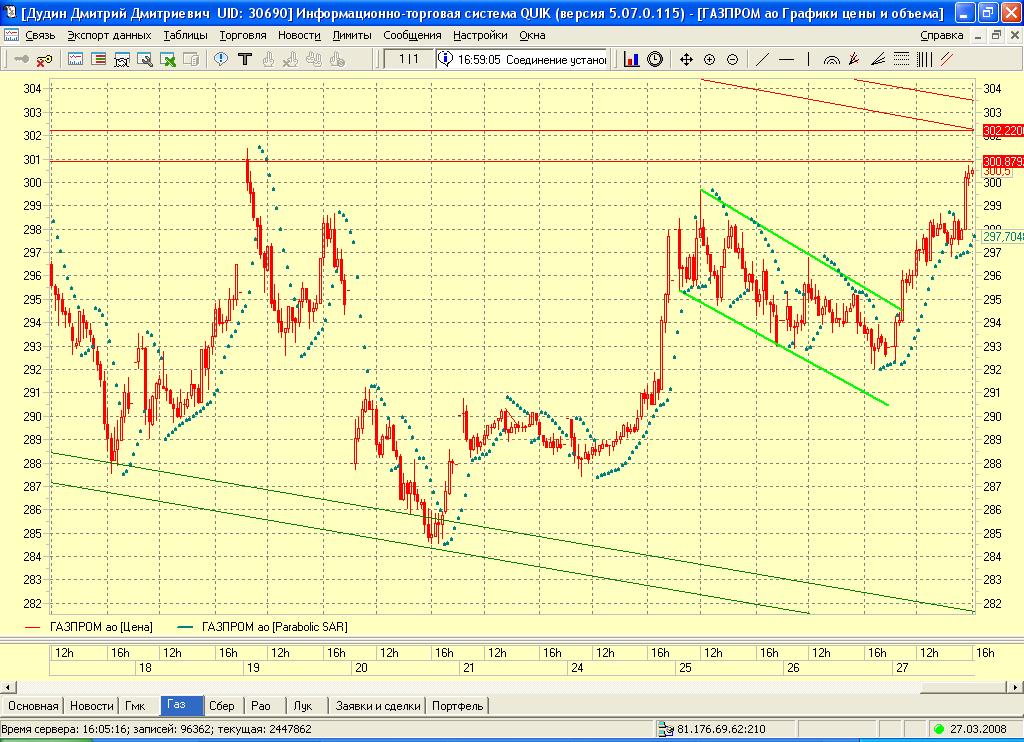The image size is (1024, 742).
Task: Click the green connection status indicator
Action: coord(939,729)
